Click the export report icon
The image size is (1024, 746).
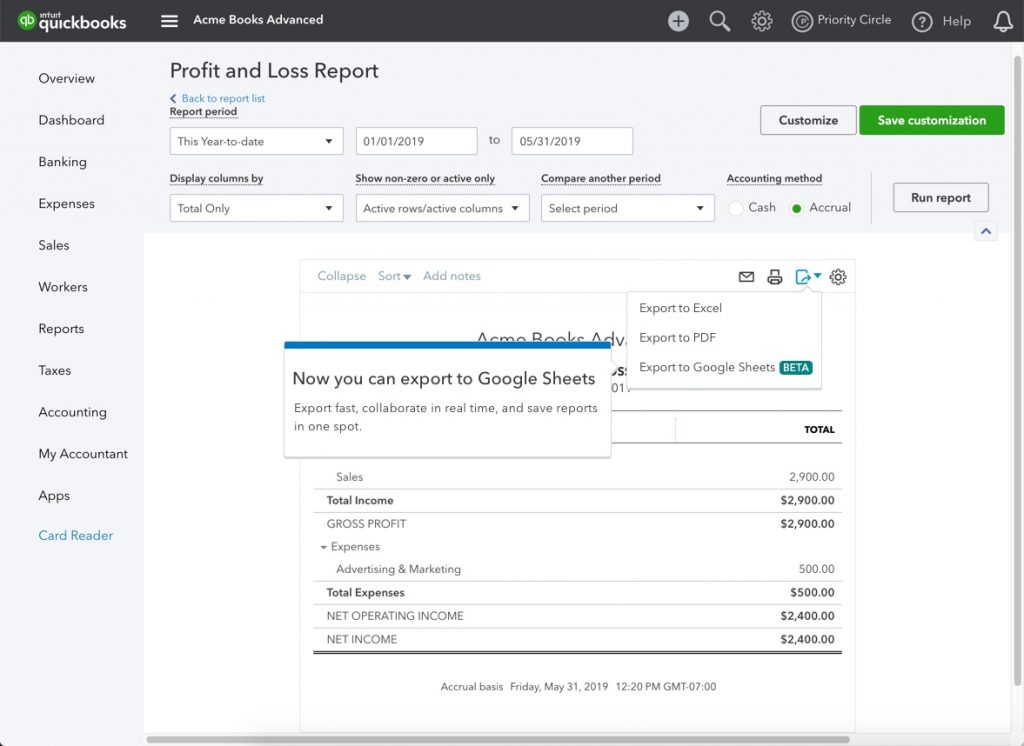[808, 277]
